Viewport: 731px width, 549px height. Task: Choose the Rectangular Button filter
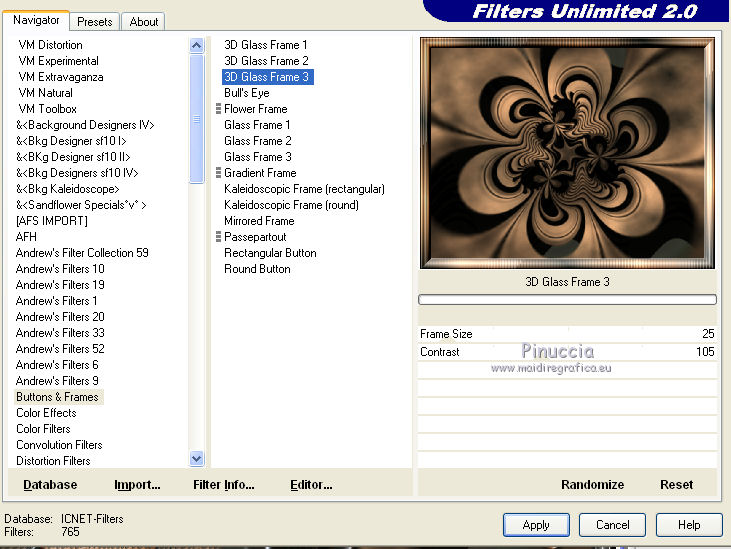click(270, 253)
